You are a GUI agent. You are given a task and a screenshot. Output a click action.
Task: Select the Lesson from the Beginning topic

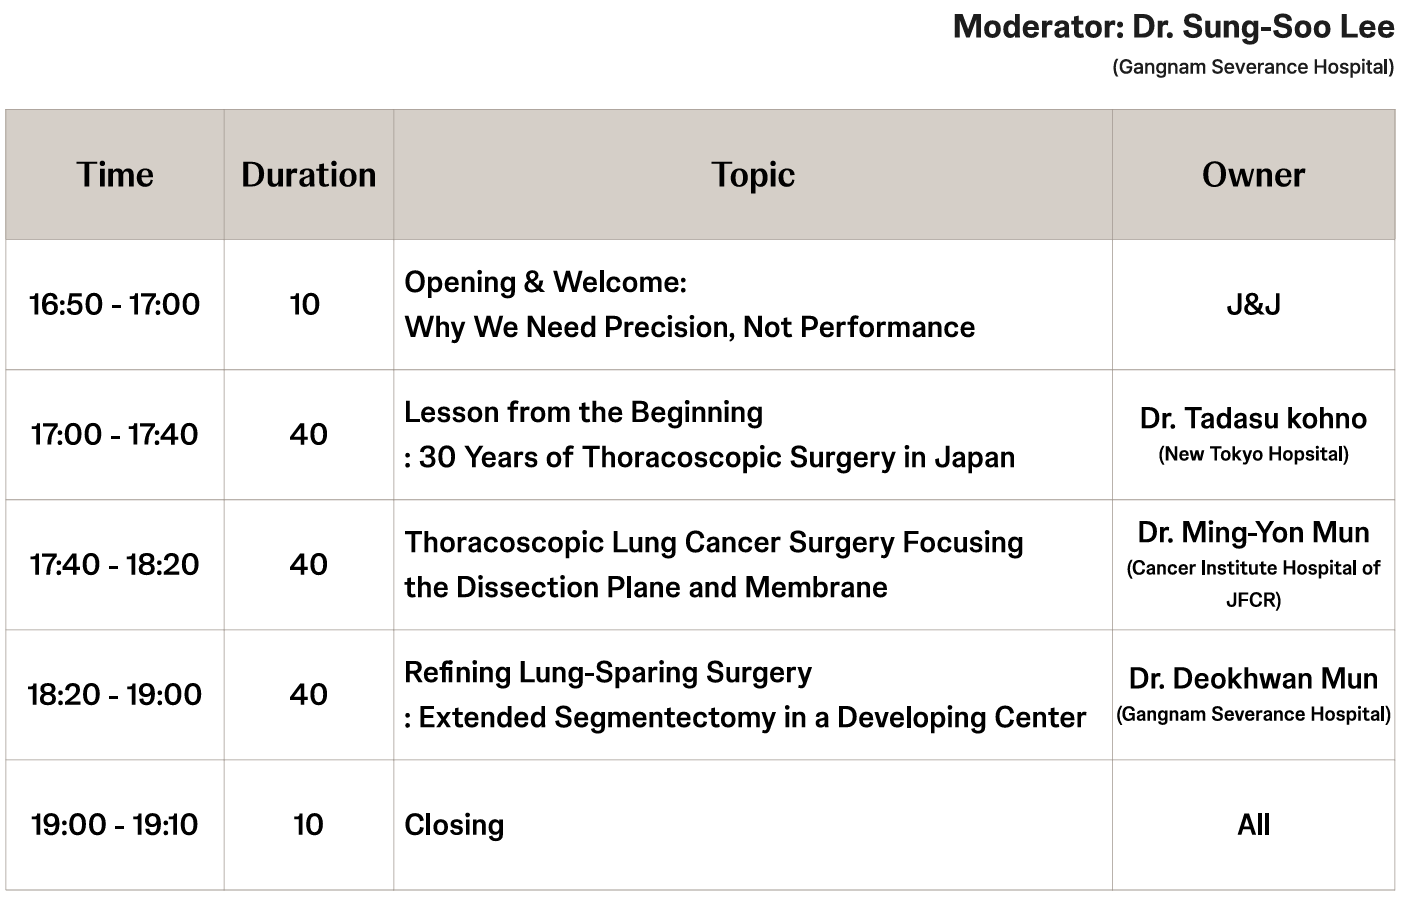tap(583, 412)
